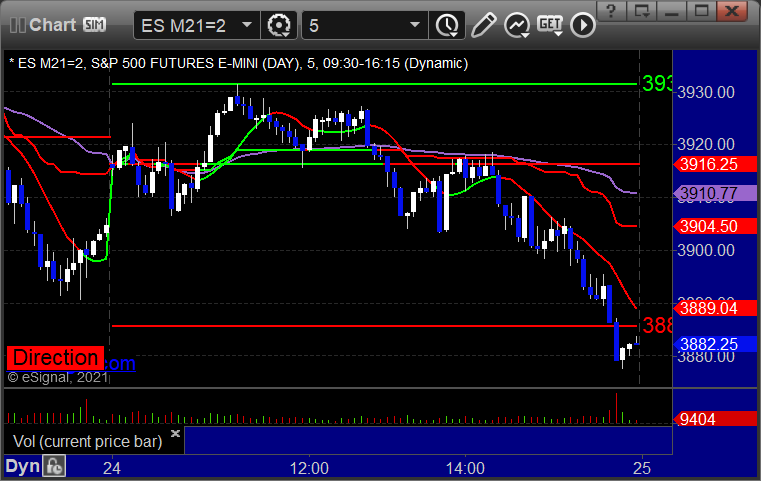761x481 pixels.
Task: Click the 24 date axis label
Action: (112, 468)
